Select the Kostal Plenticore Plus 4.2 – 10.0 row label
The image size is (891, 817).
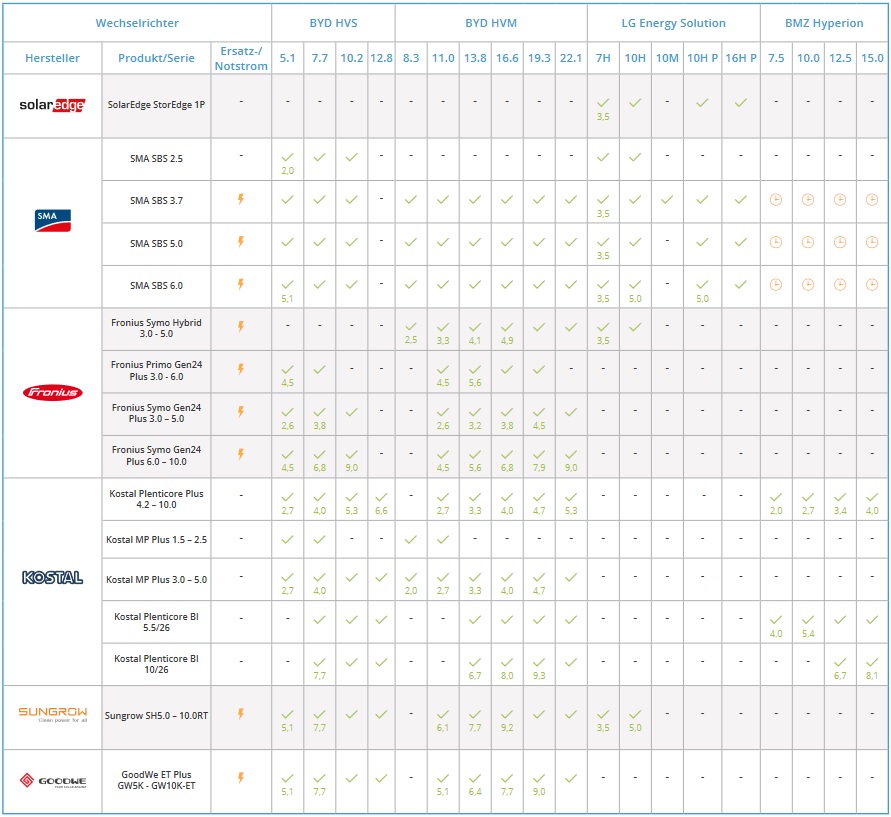coord(156,499)
